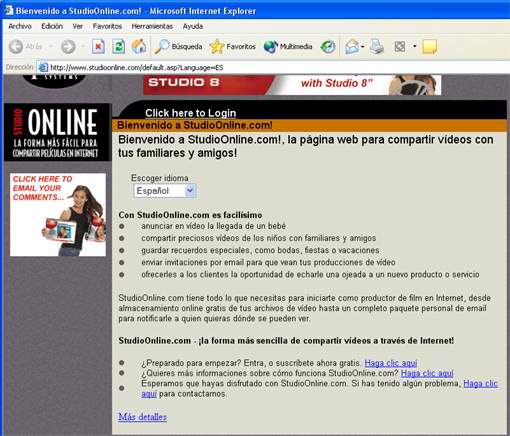Viewport: 510px width, 436px height.
Task: Click the Forward arrow icon
Action: (x=68, y=47)
